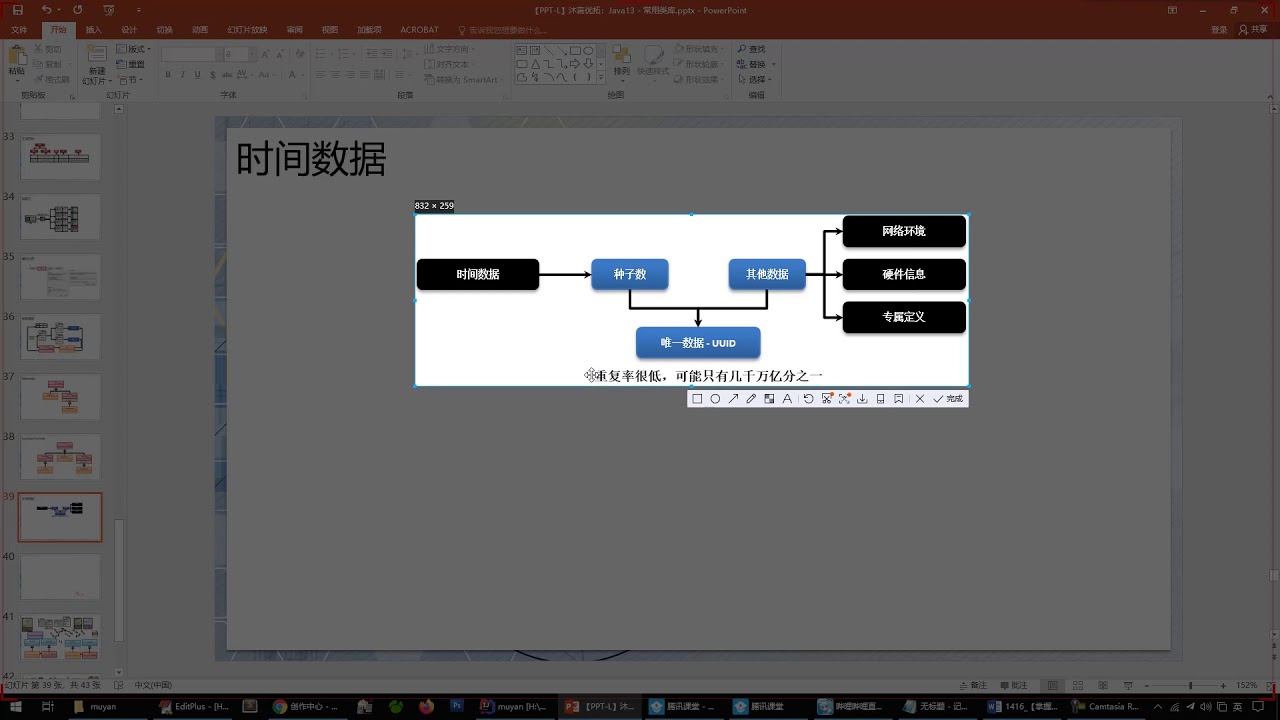Select slide 38 thumbnail
Image resolution: width=1280 pixels, height=720 pixels.
tap(60, 456)
